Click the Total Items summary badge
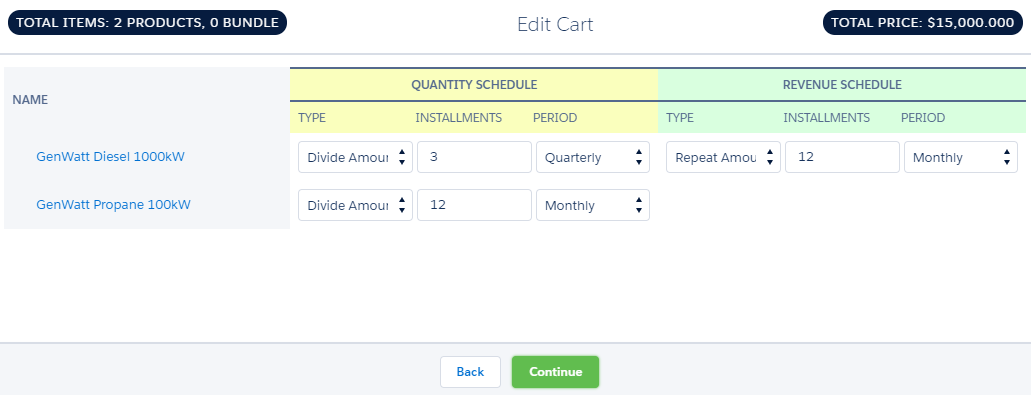 (147, 22)
